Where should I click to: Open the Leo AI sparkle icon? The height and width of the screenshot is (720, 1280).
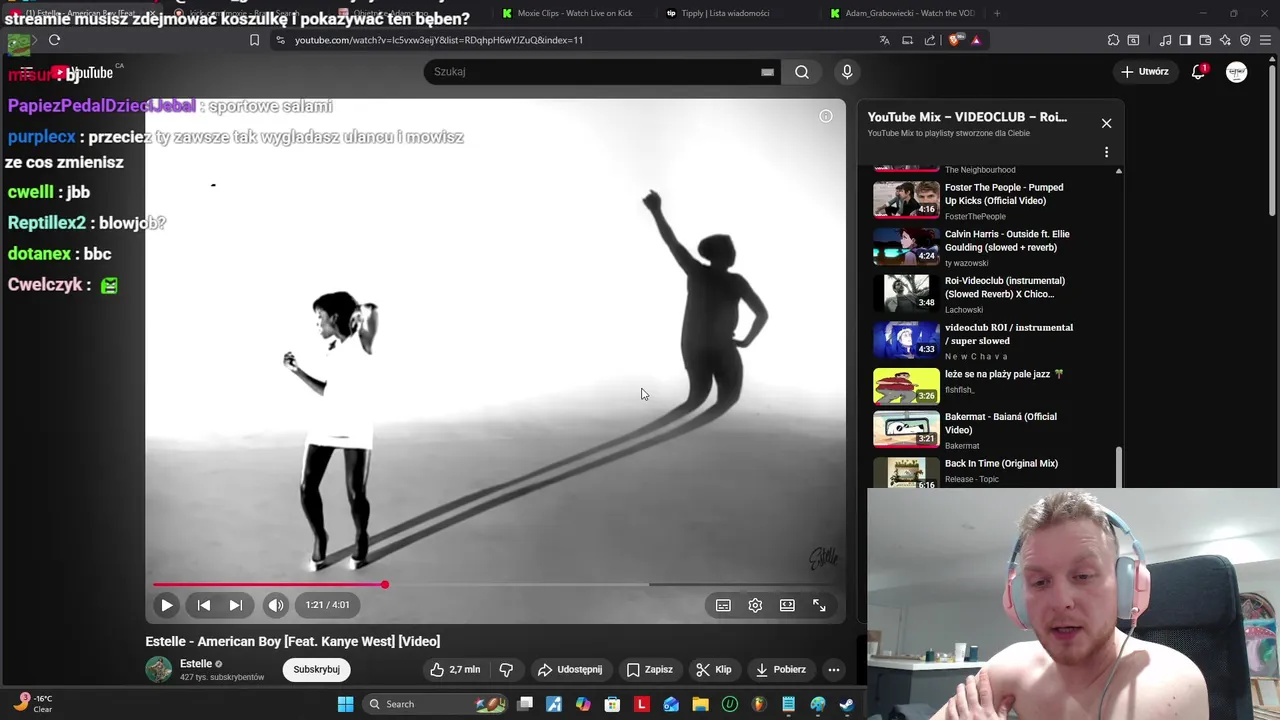pyautogui.click(x=1225, y=40)
